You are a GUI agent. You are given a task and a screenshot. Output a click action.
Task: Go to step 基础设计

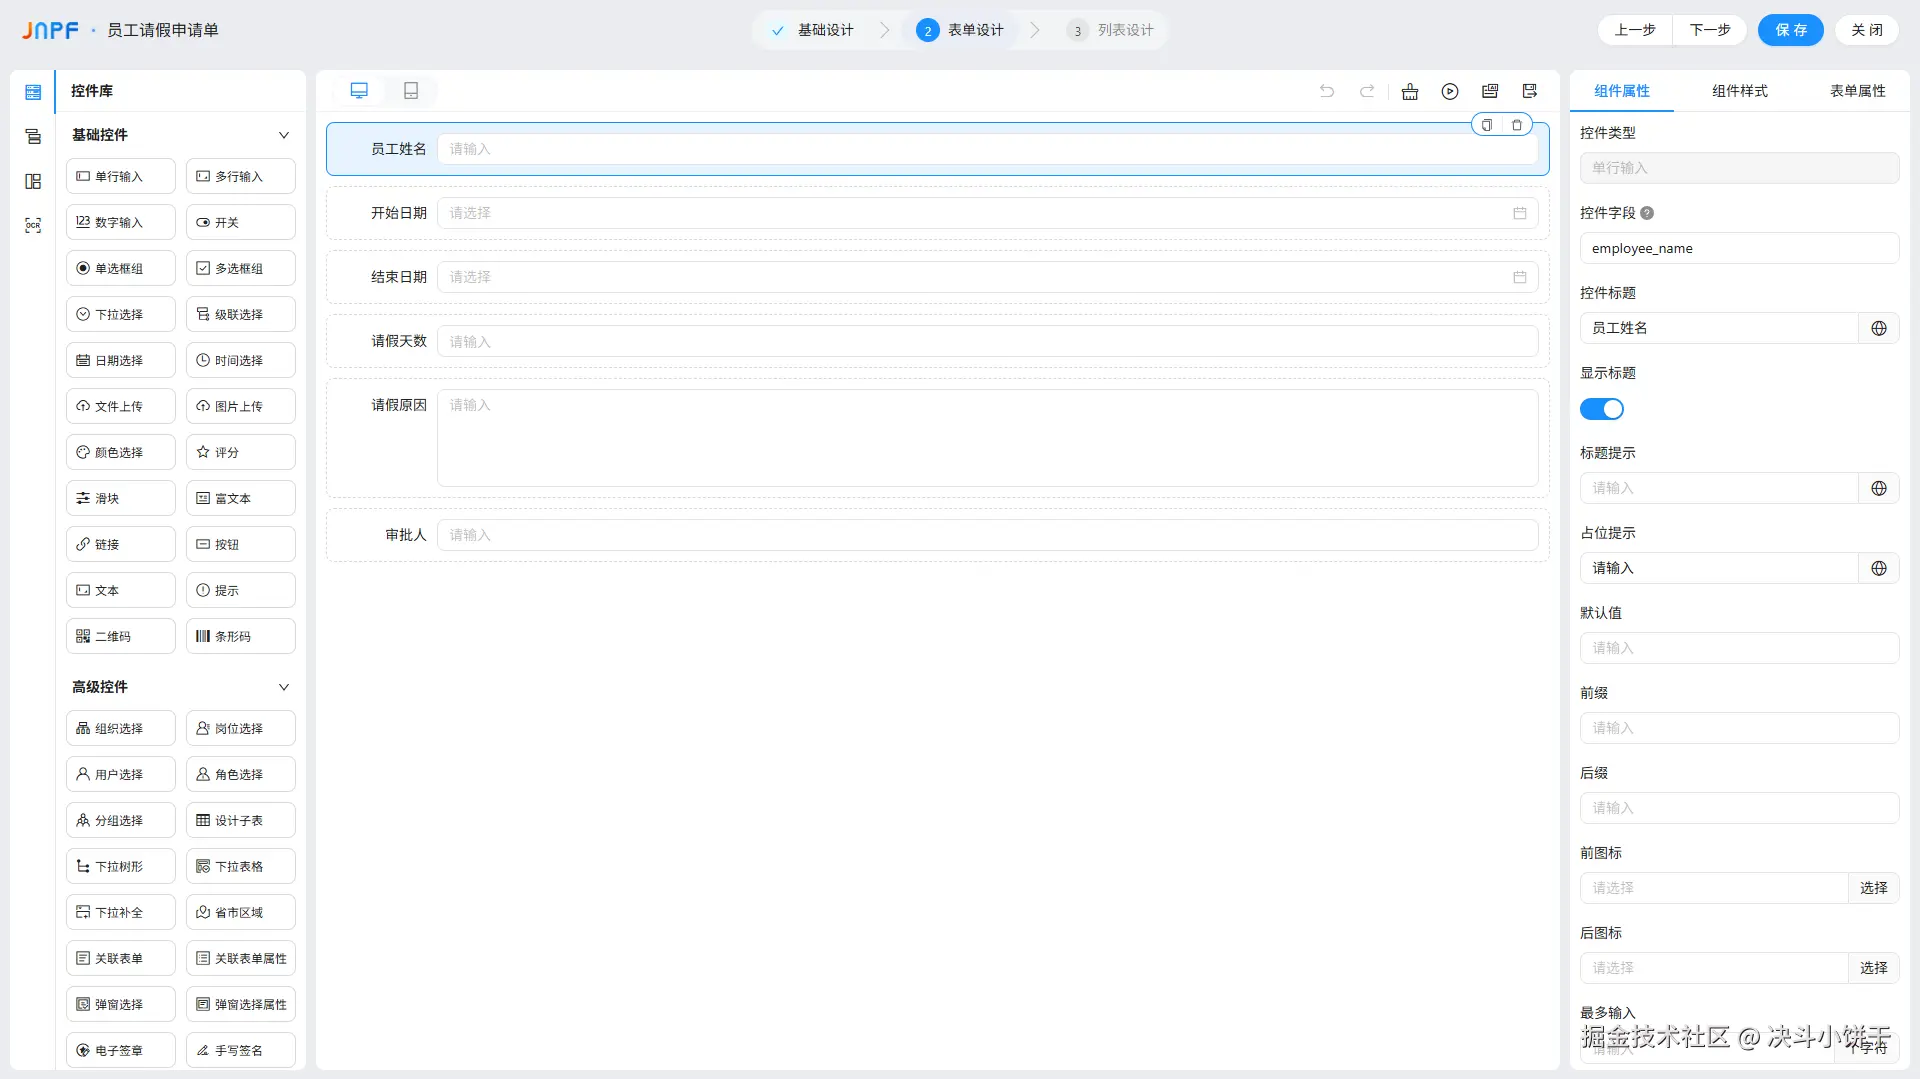pyautogui.click(x=812, y=30)
